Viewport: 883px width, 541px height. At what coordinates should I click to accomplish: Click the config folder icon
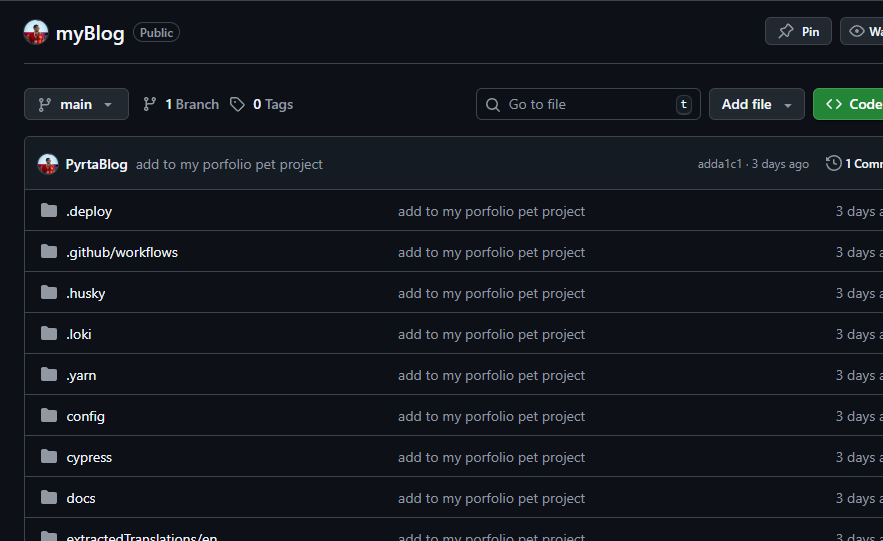49,416
